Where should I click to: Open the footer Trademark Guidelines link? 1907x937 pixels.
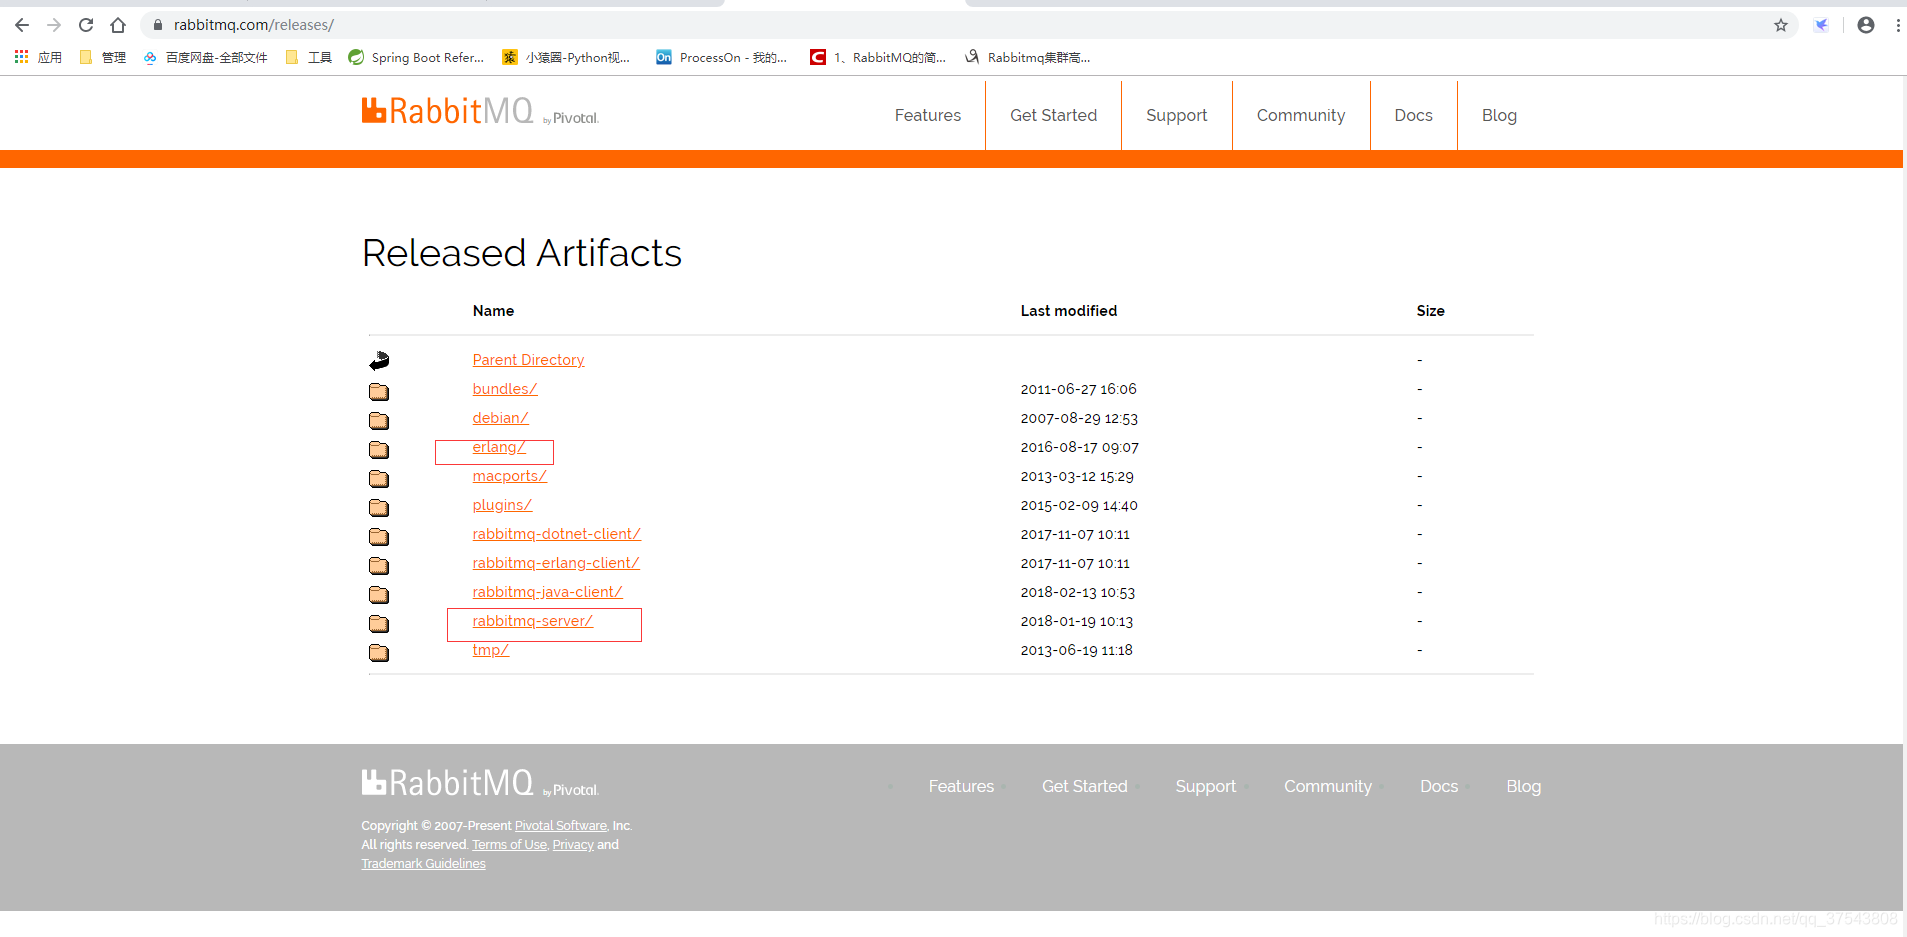pyautogui.click(x=423, y=864)
